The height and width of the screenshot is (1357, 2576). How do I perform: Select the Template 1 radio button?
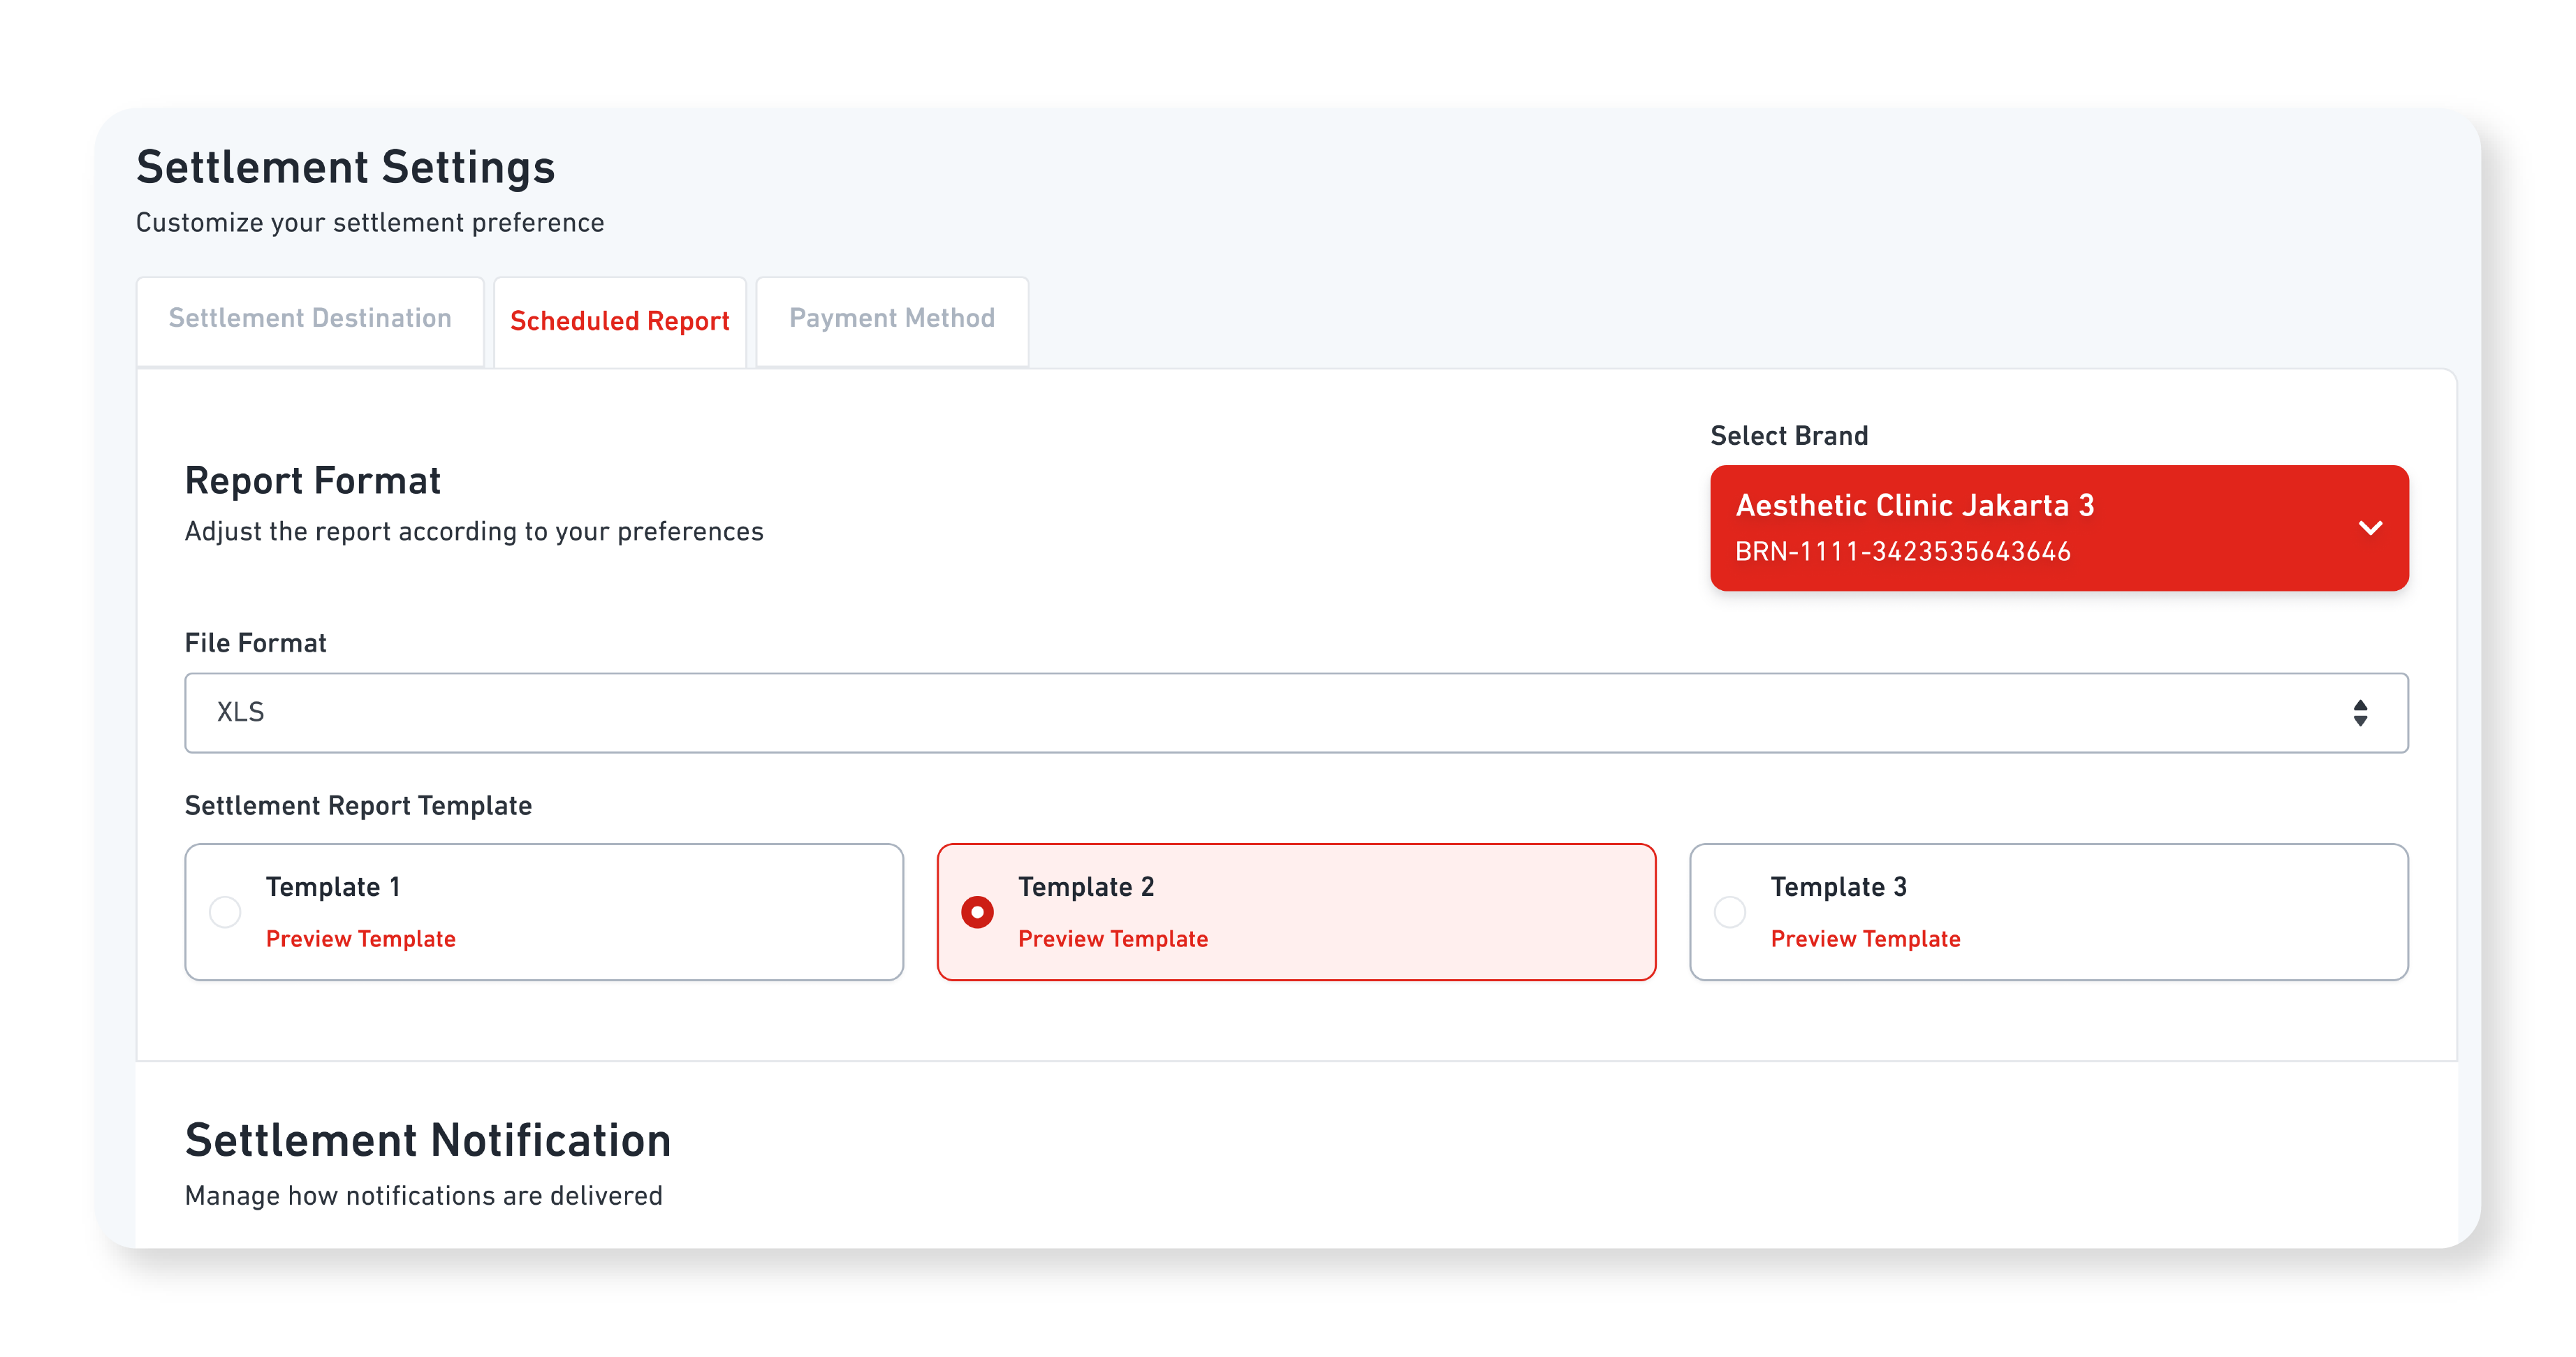click(225, 912)
